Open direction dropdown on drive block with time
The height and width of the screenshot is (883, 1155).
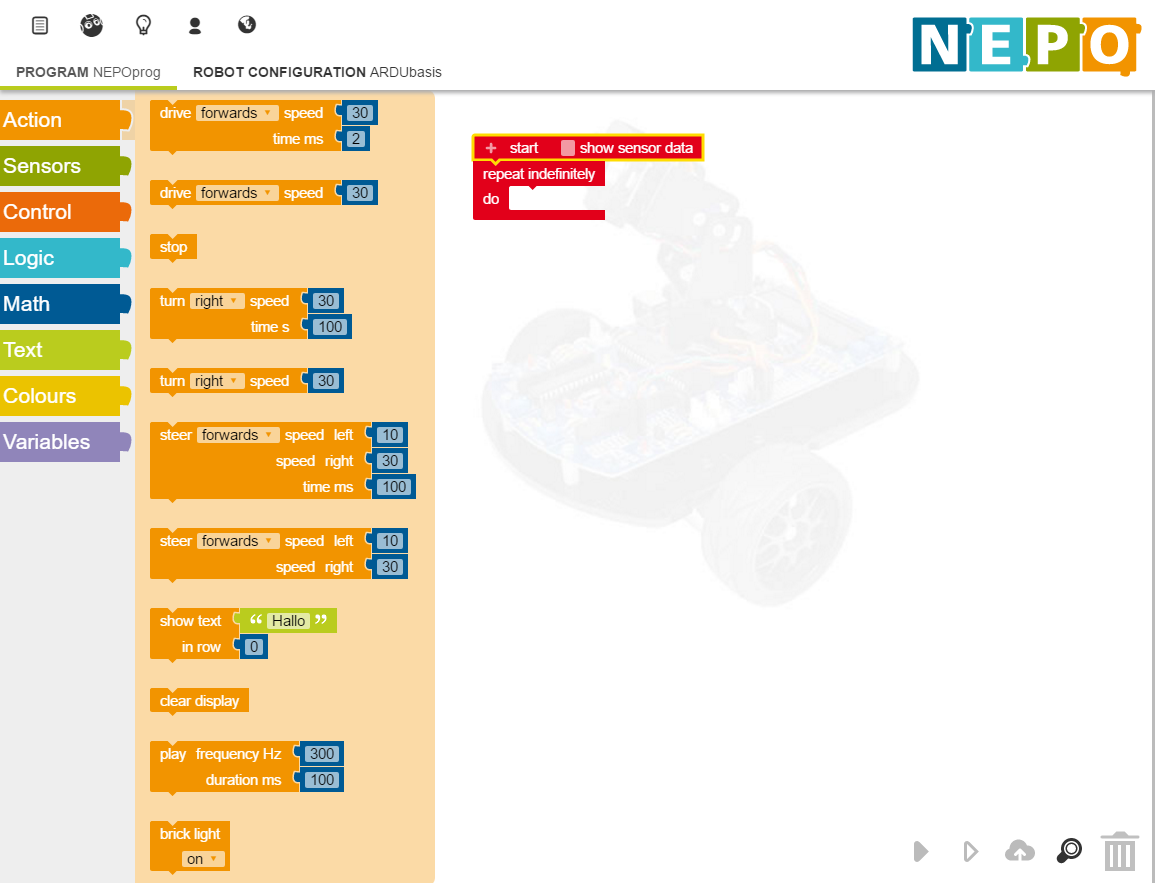point(237,113)
